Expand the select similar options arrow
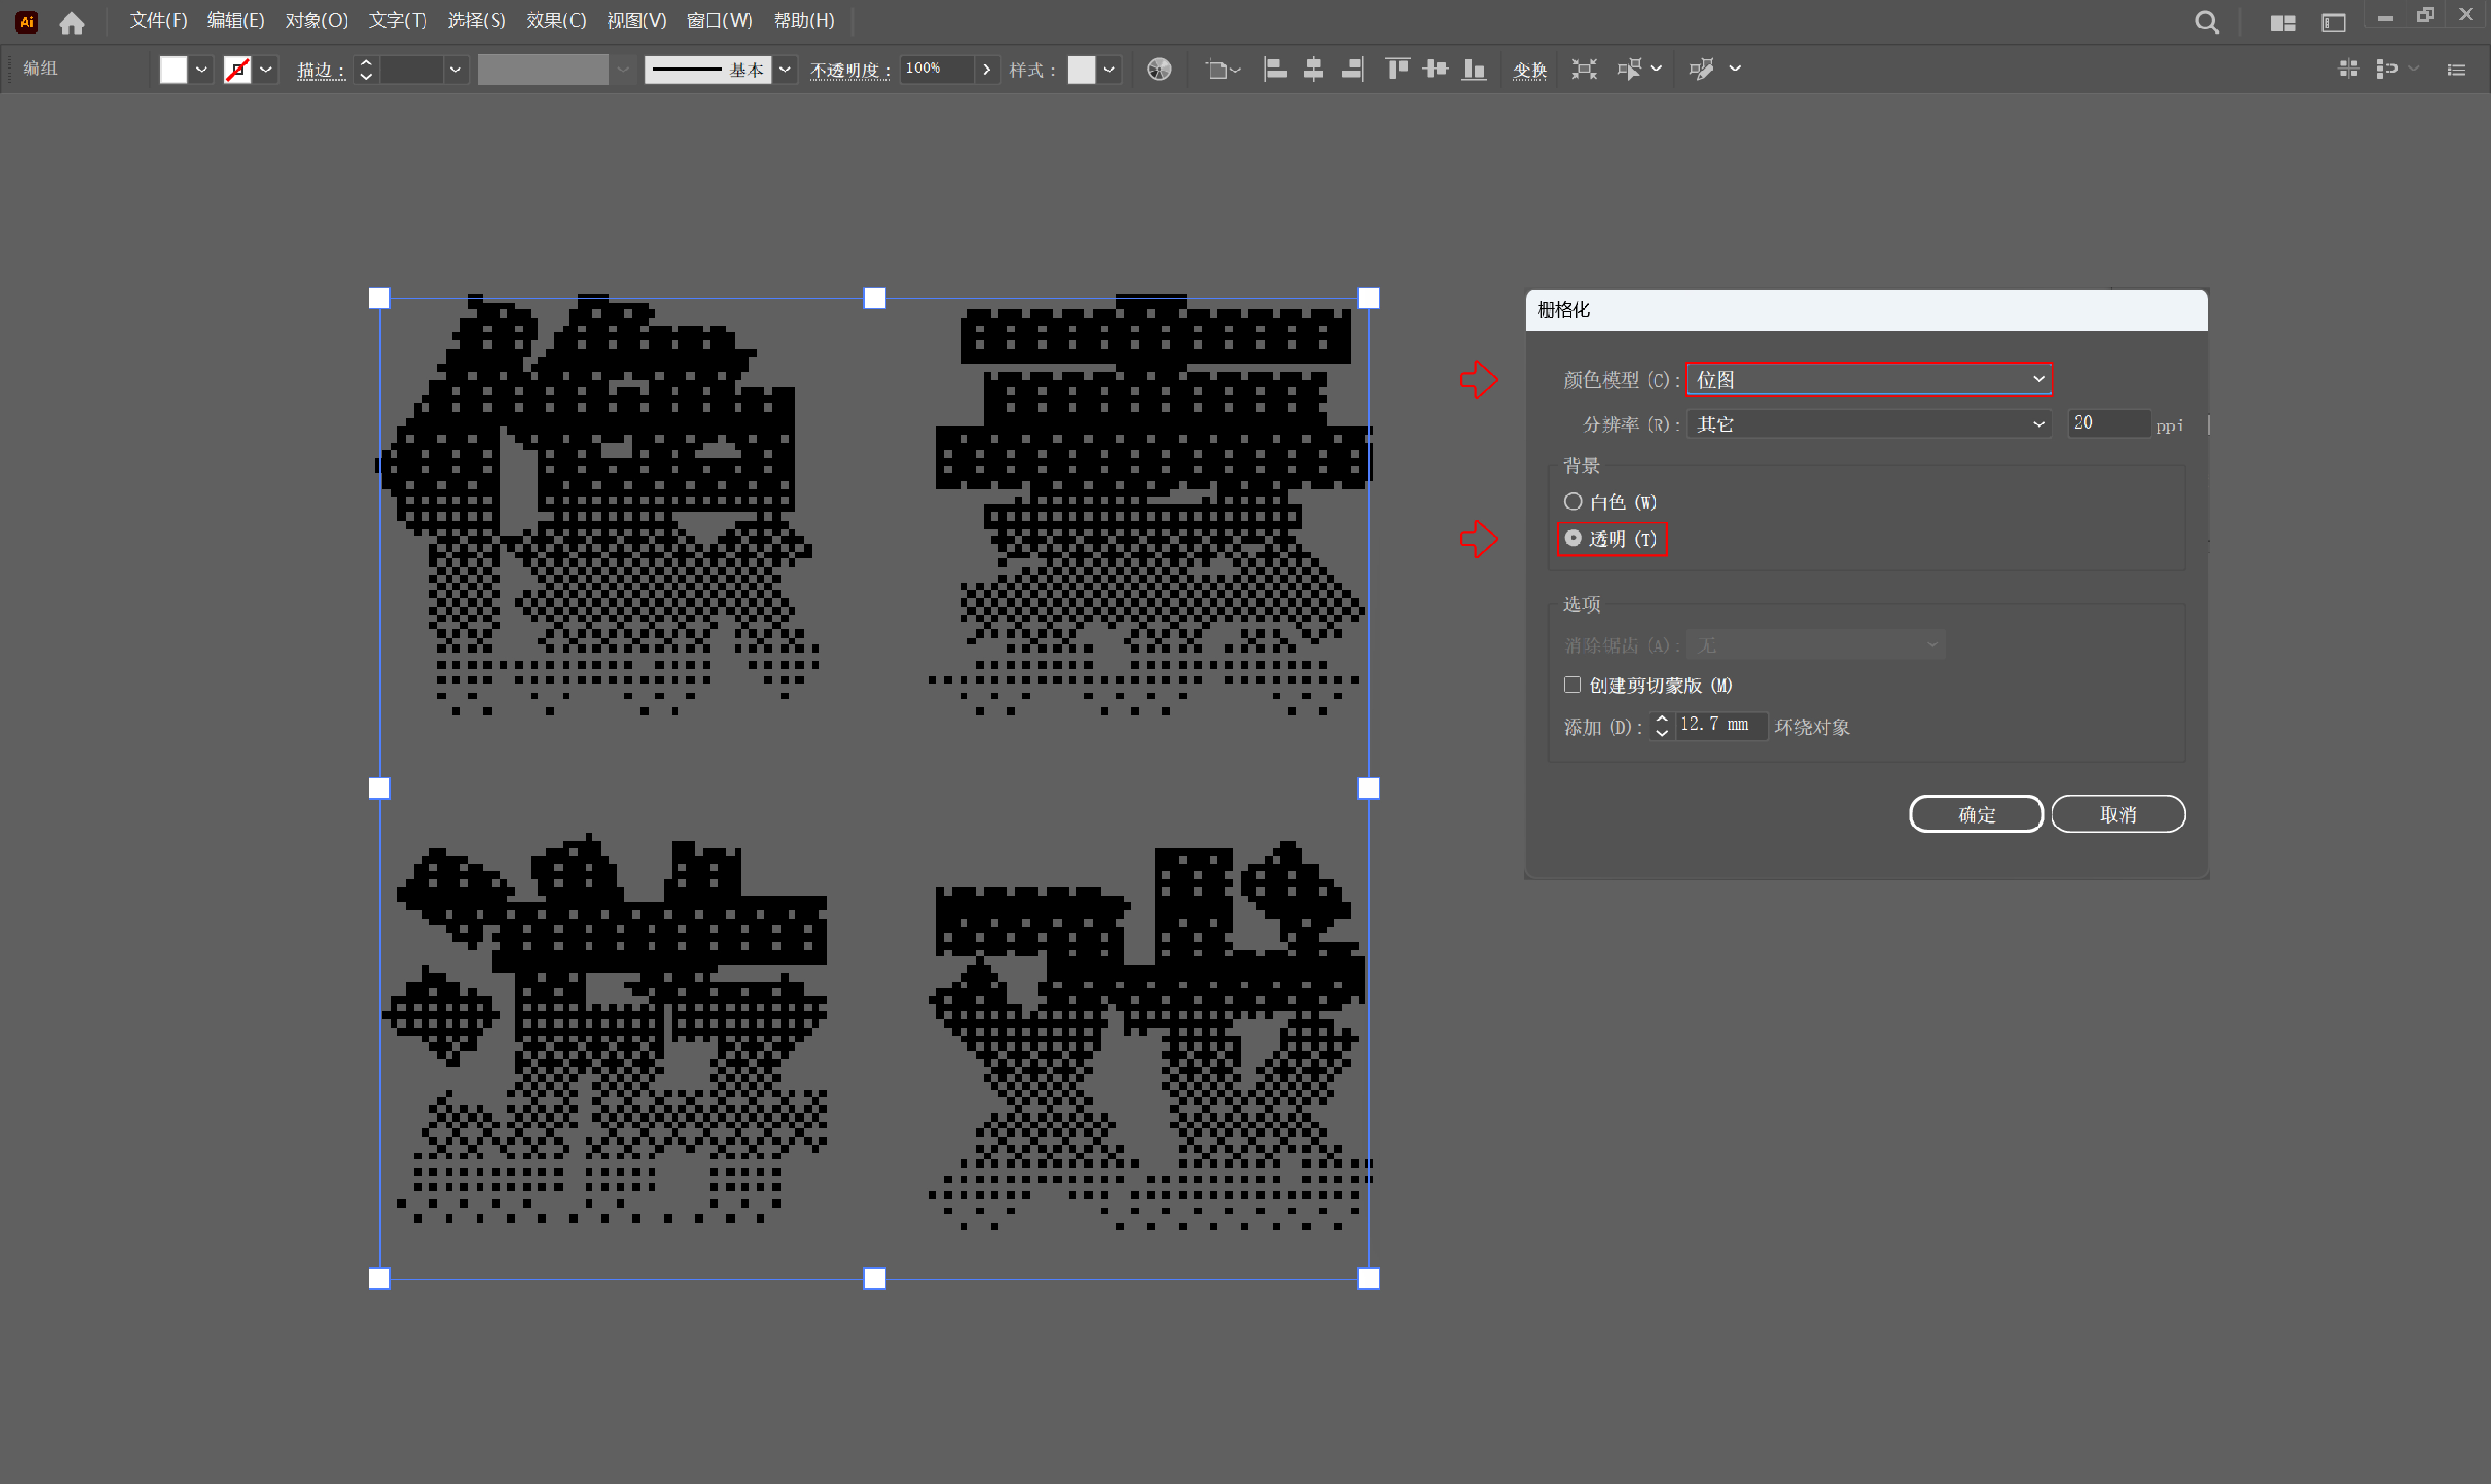Screen dimensions: 2491x1484 [1656, 69]
